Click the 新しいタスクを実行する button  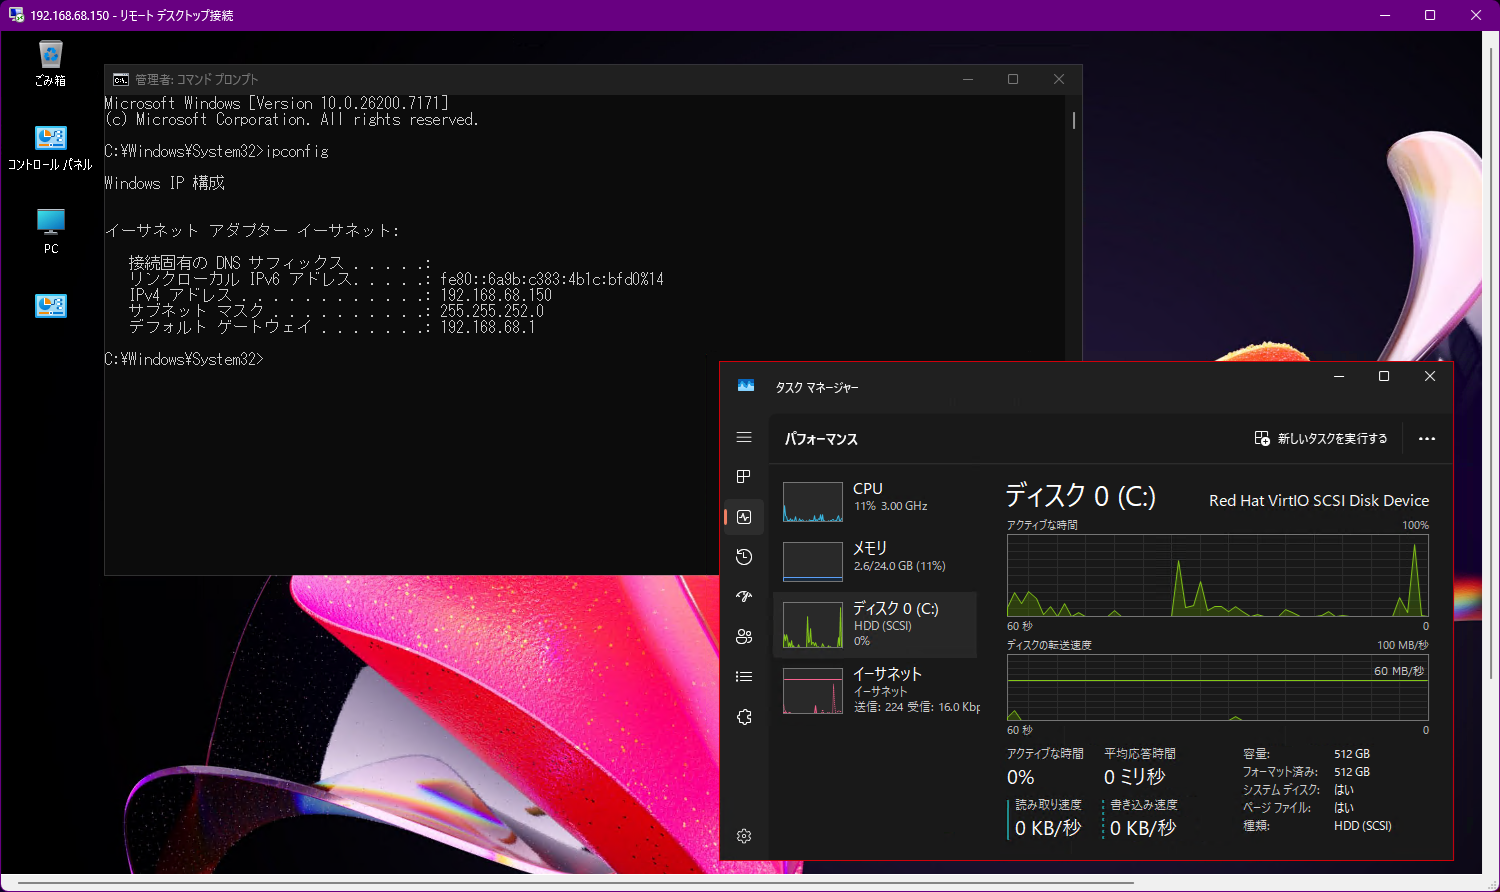pyautogui.click(x=1322, y=438)
